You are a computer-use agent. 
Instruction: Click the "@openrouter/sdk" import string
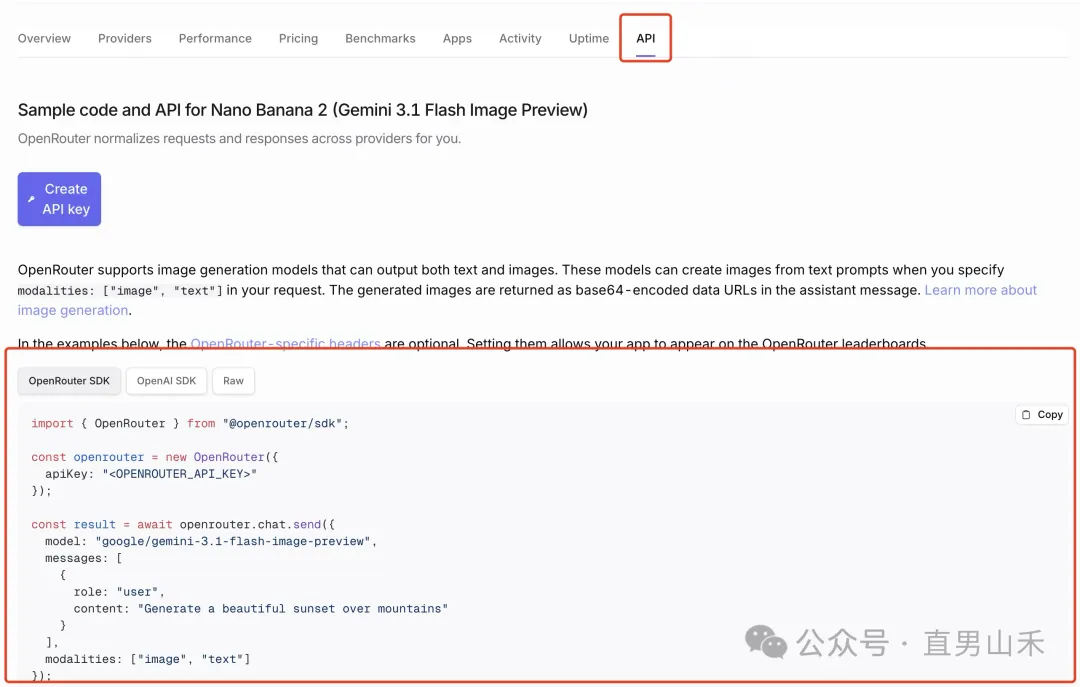(282, 424)
